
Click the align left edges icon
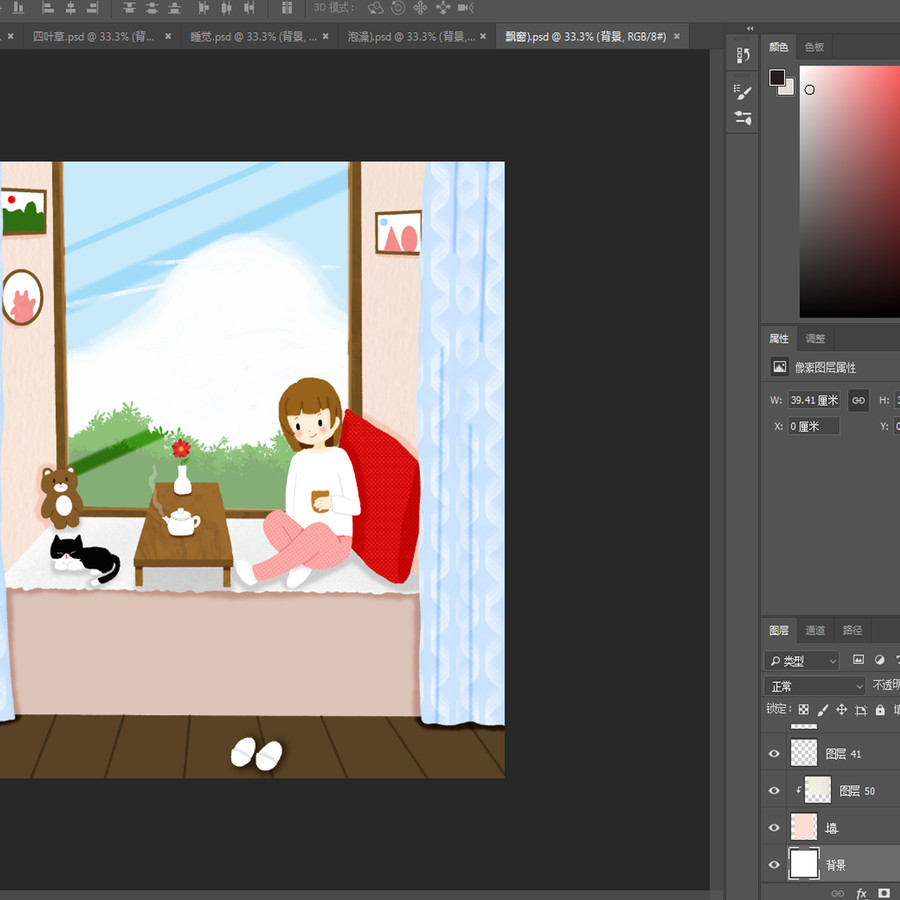coord(48,7)
